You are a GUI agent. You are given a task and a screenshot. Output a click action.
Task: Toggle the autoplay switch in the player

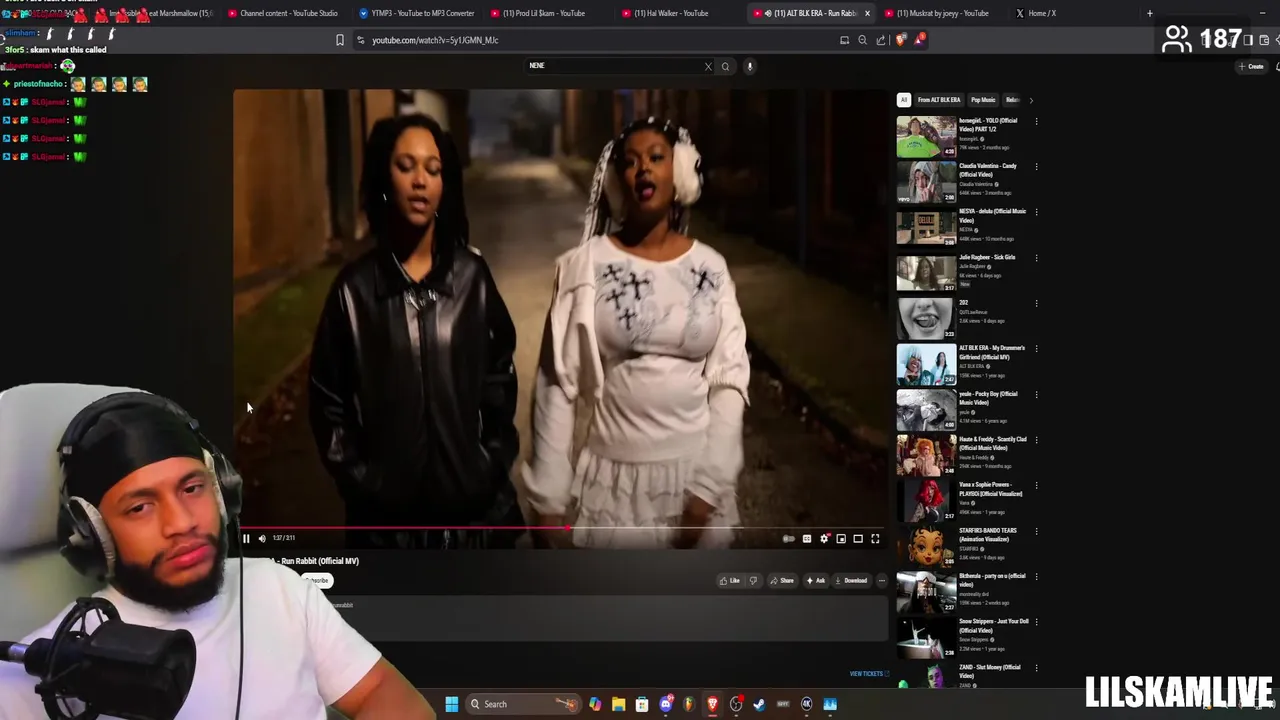pos(789,539)
